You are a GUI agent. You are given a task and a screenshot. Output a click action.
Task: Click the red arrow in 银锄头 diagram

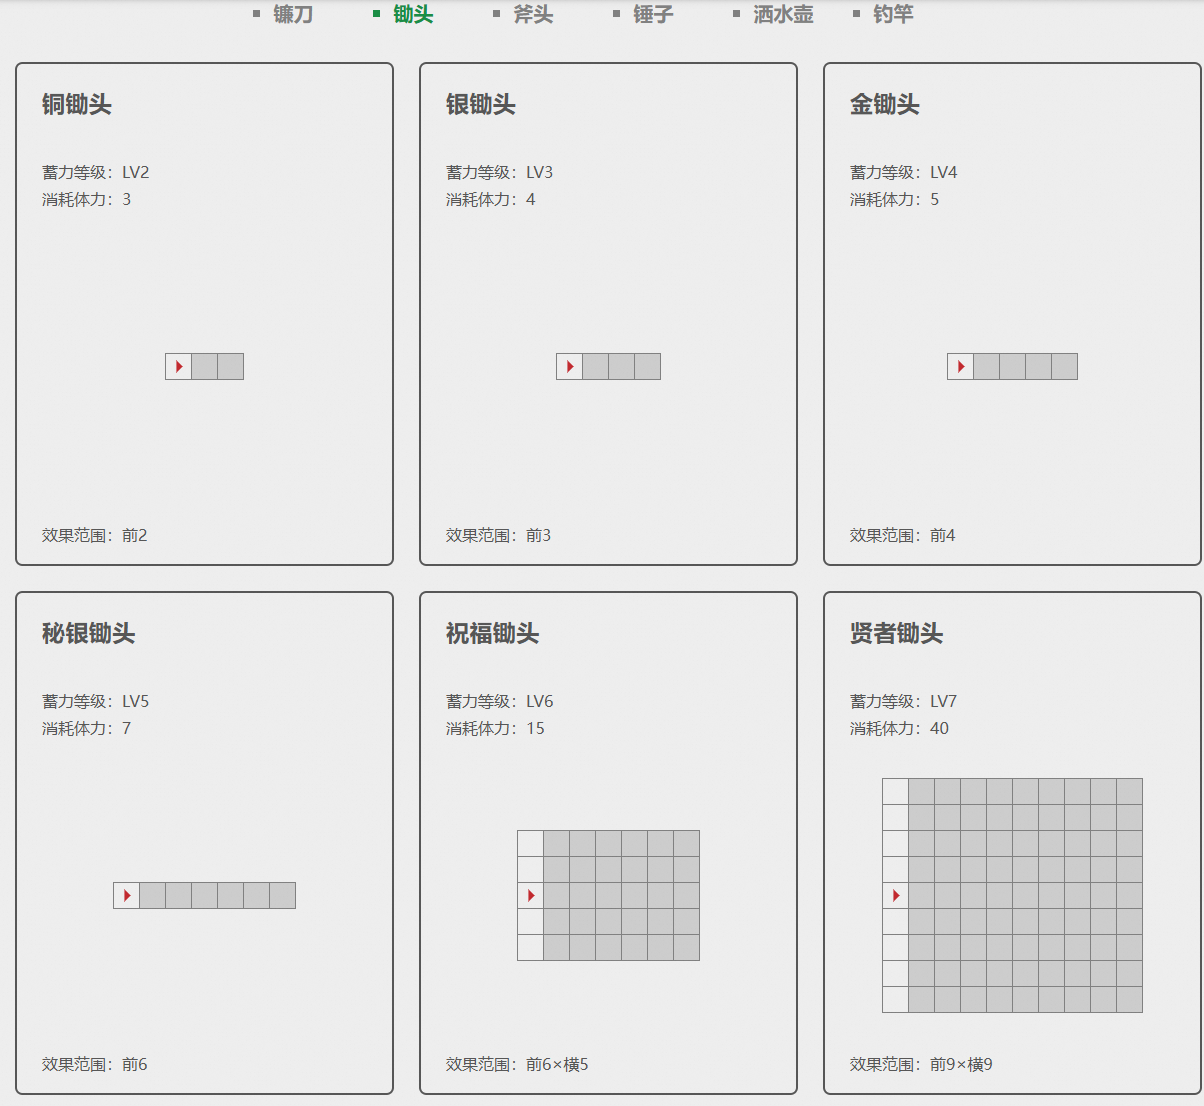(x=570, y=367)
